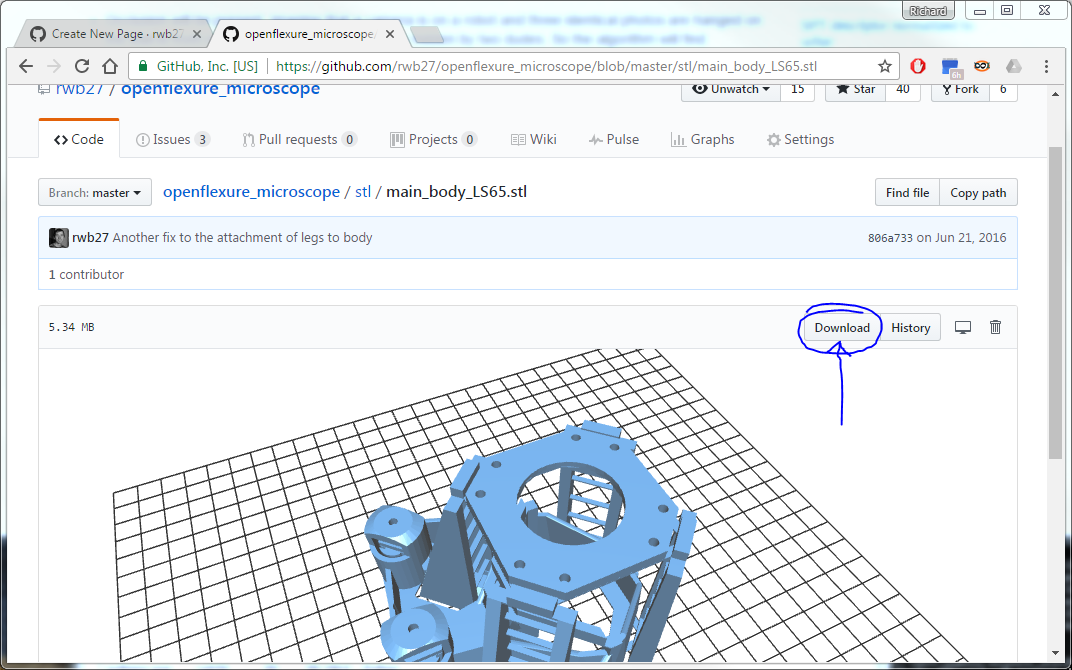Viewport: 1072px width, 670px height.
Task: Open Chrome's three-dot customize menu
Action: coord(1044,65)
